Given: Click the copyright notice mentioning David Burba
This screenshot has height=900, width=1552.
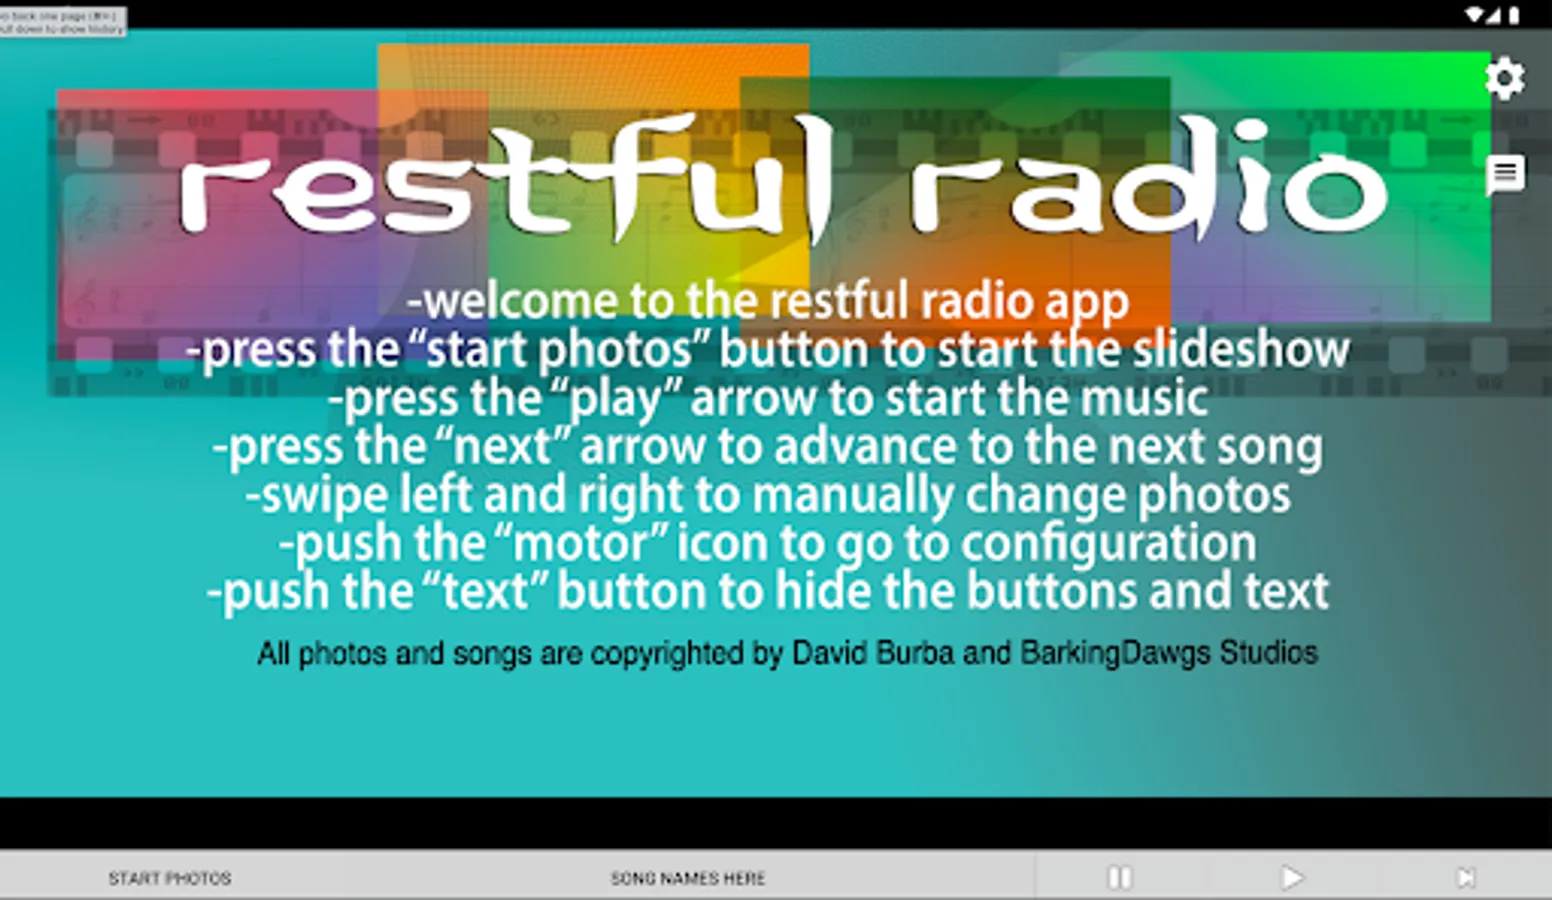Looking at the screenshot, I should tap(787, 653).
